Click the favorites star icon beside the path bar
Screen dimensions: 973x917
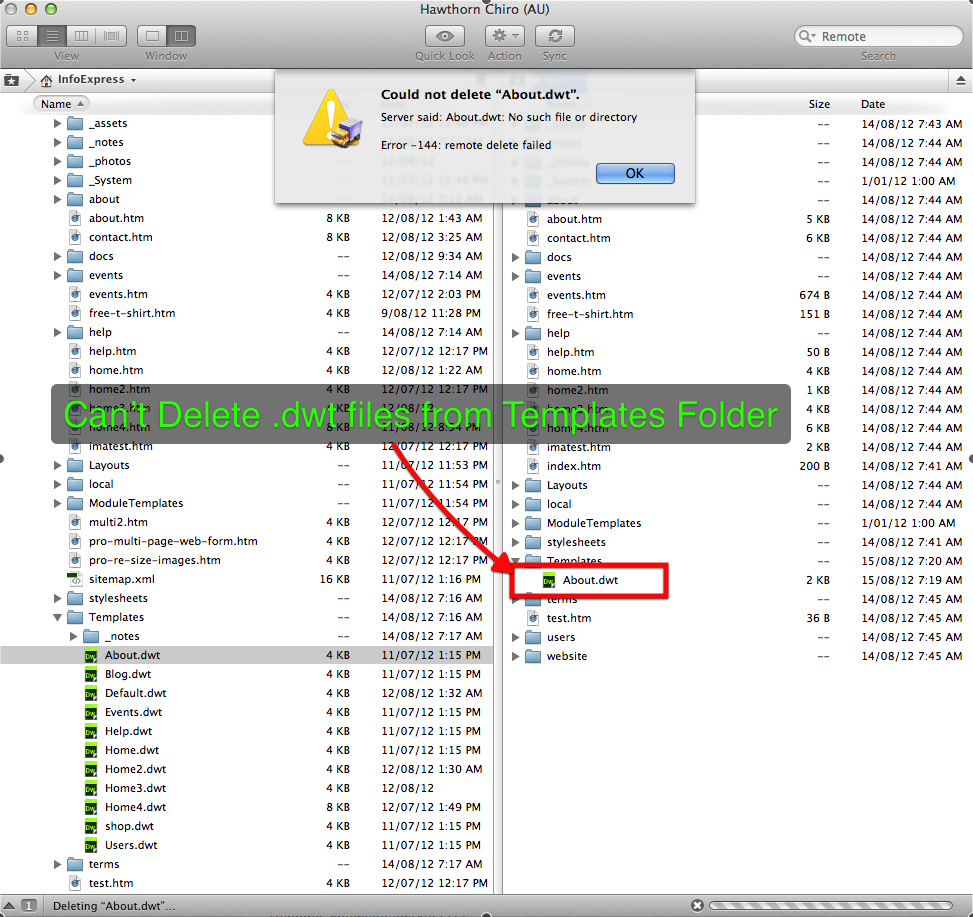11,79
